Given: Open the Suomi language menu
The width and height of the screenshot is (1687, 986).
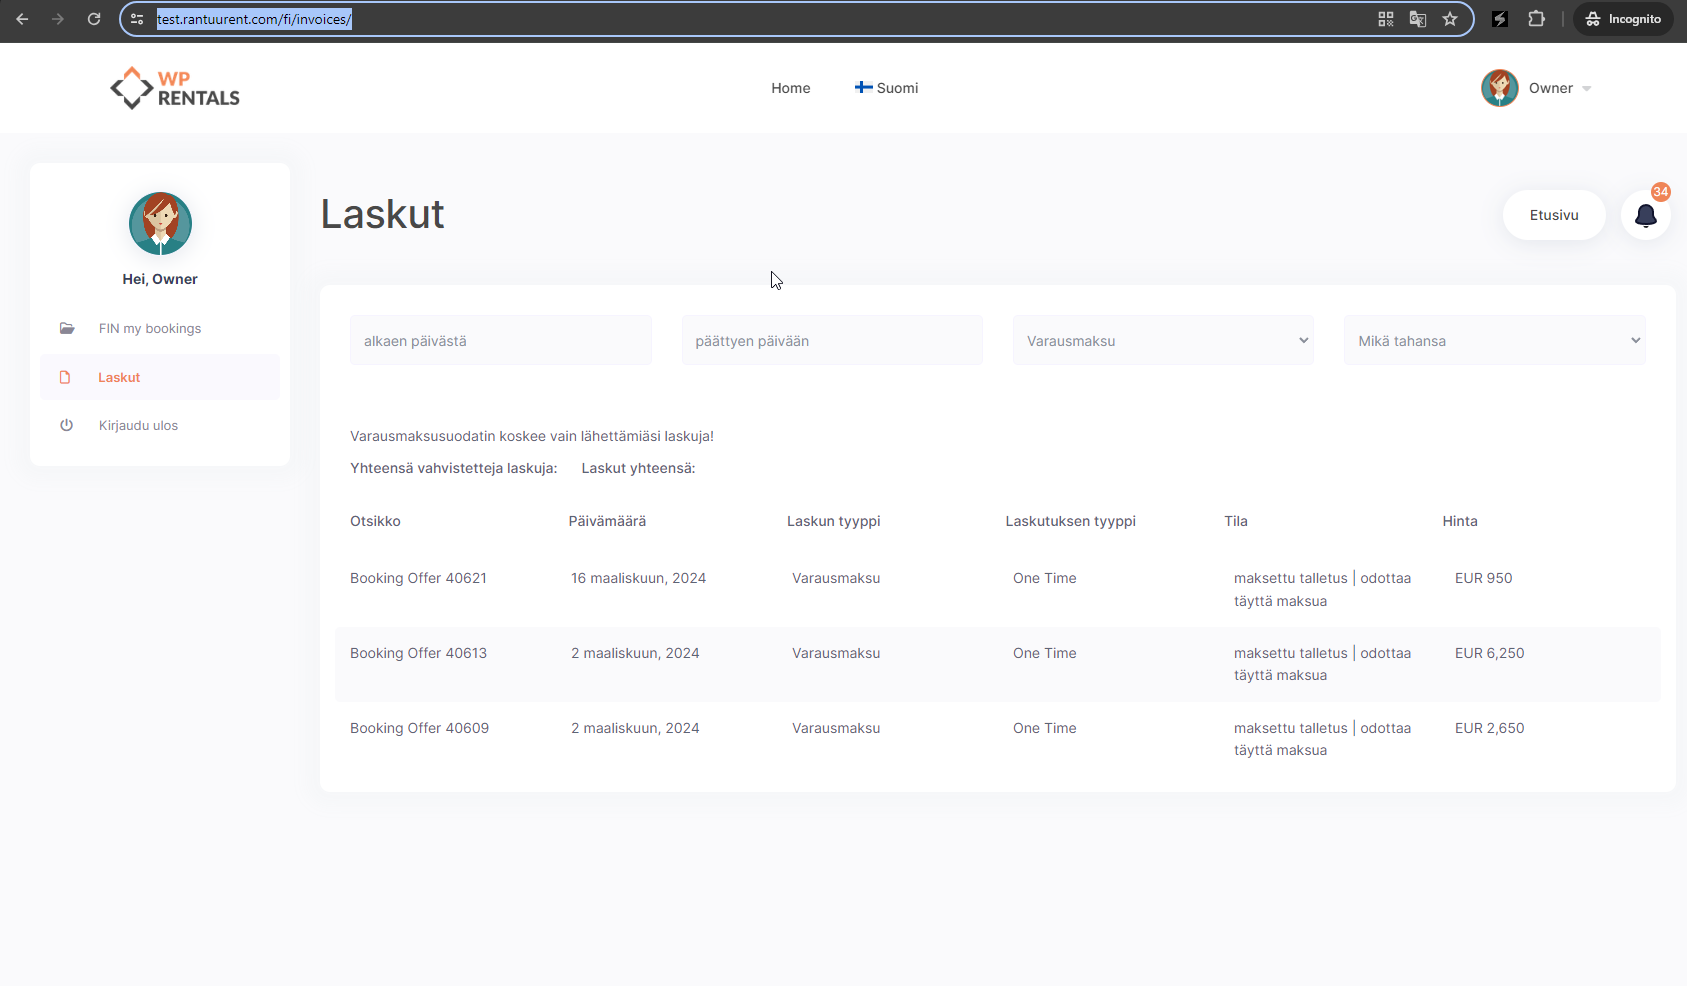Looking at the screenshot, I should tap(887, 88).
